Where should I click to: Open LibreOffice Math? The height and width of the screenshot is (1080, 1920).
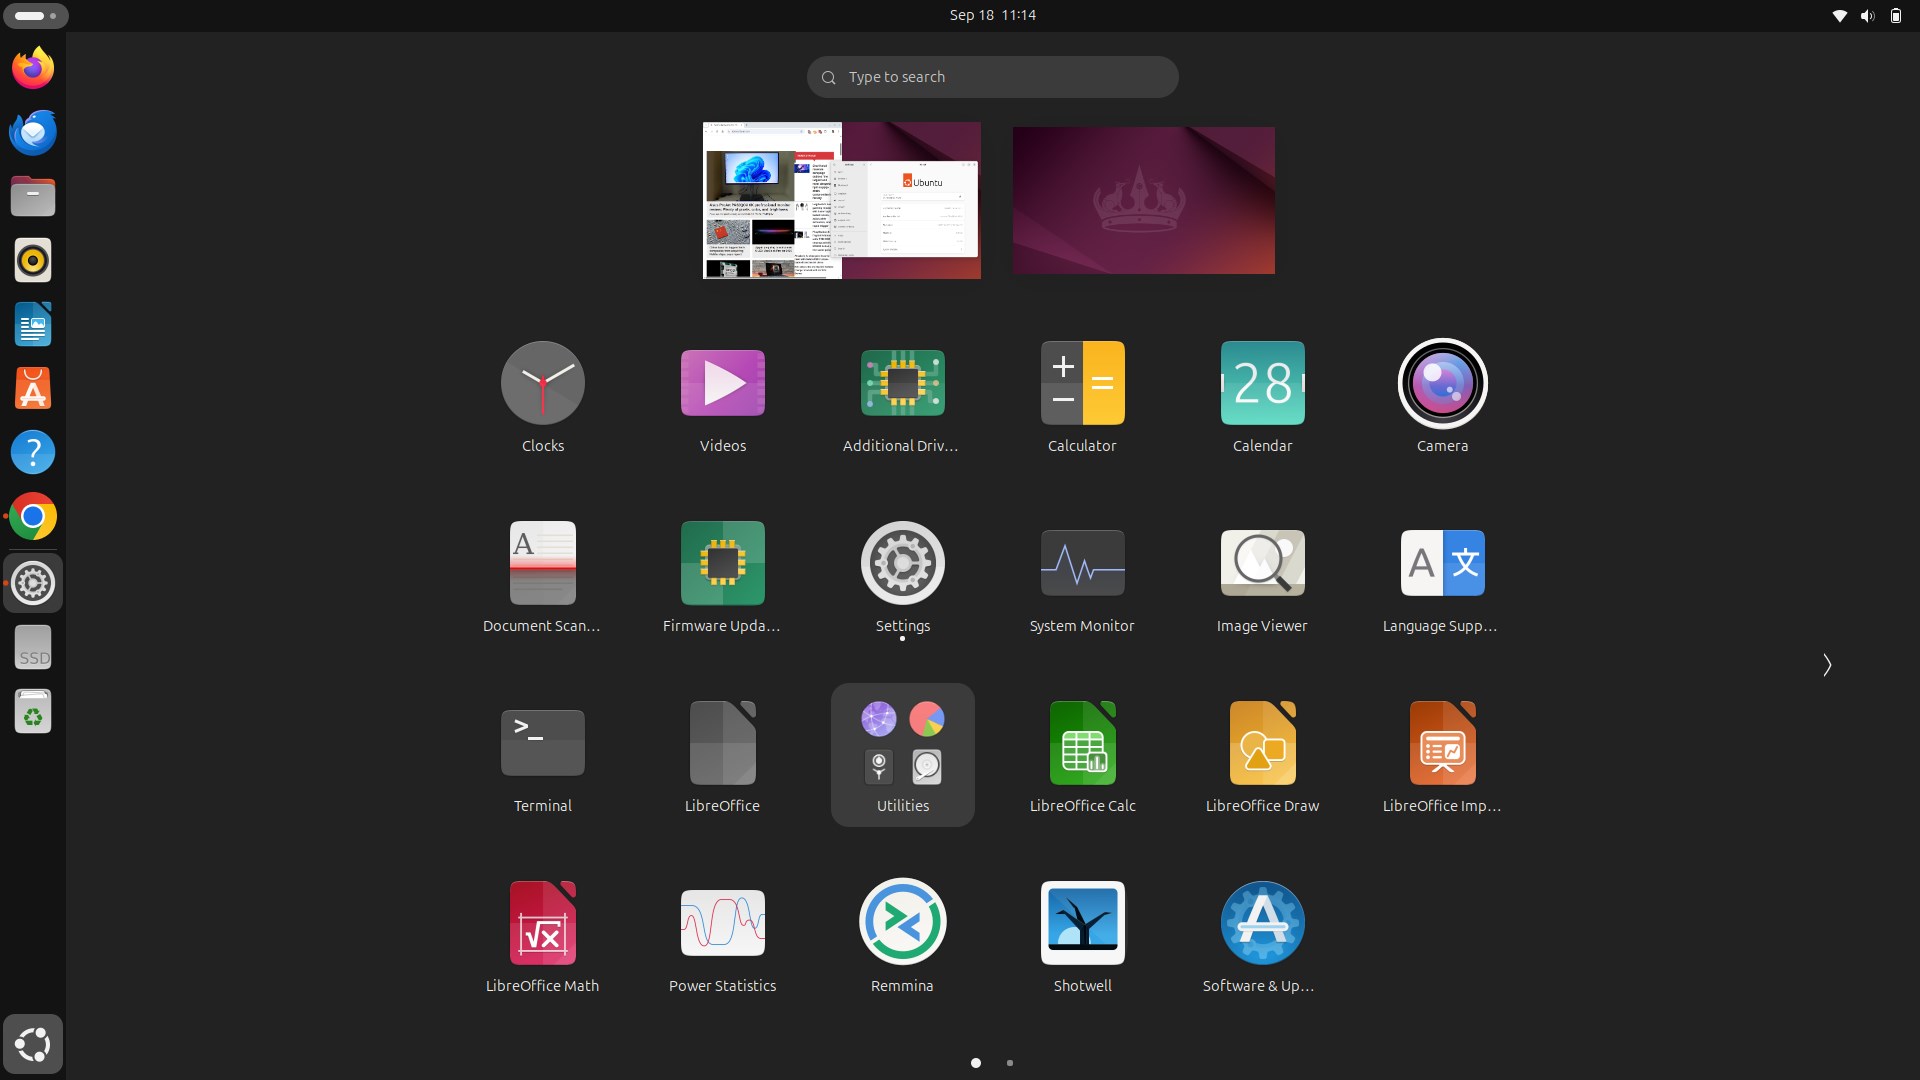pos(542,937)
